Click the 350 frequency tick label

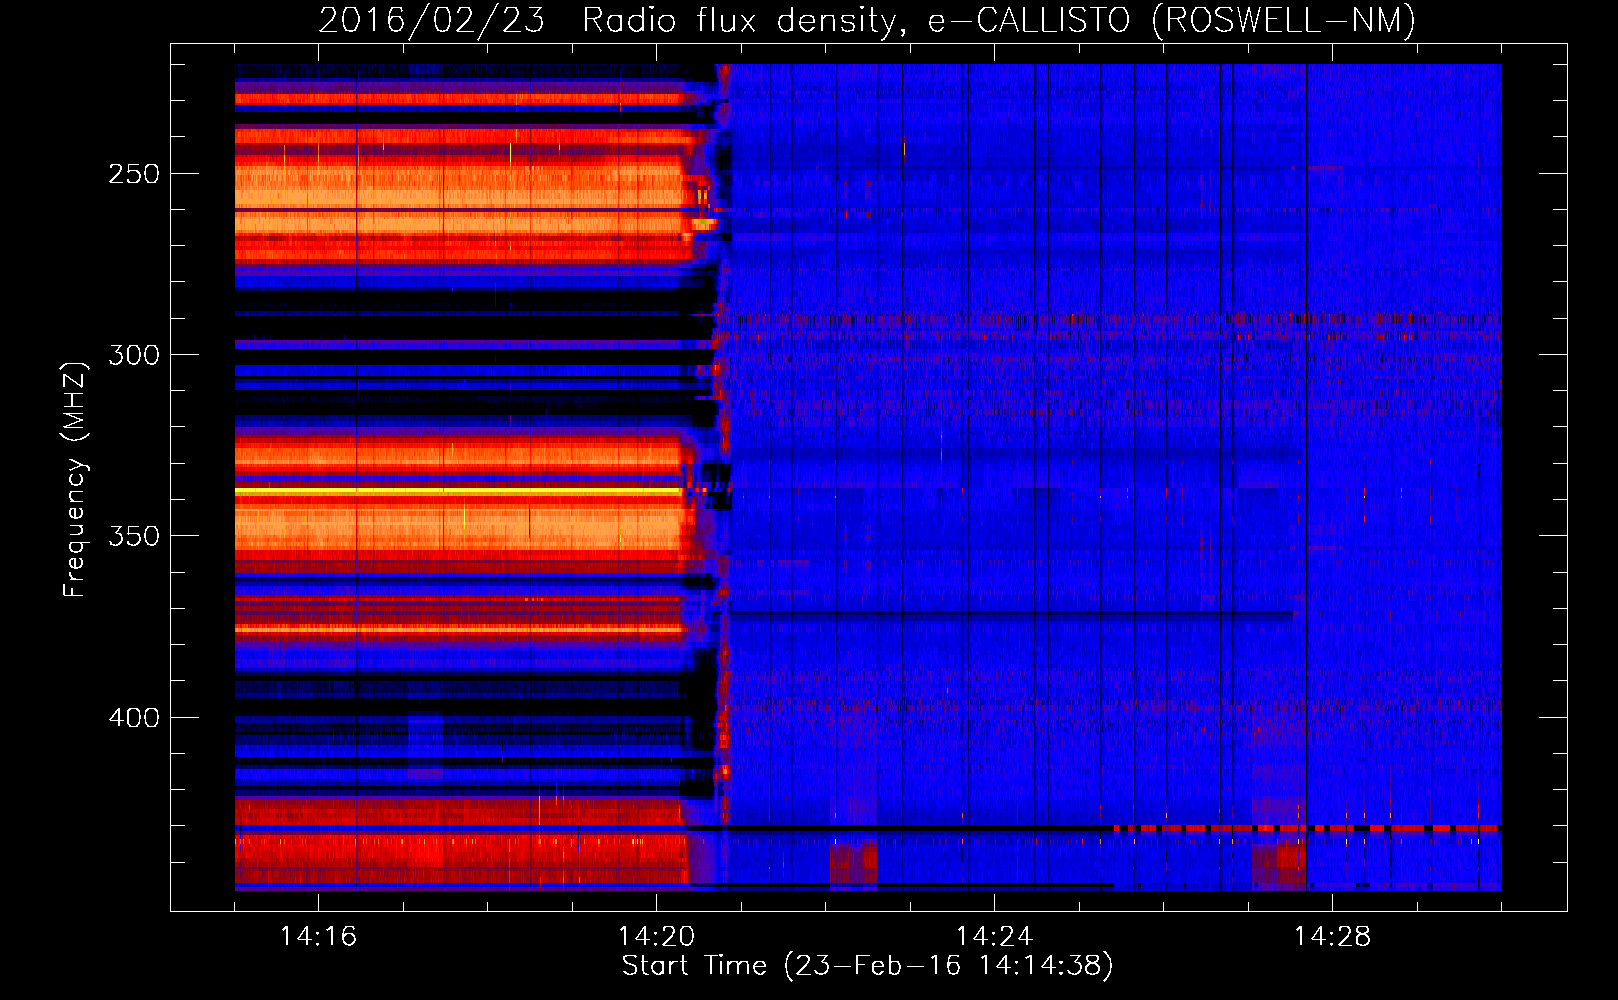(134, 536)
